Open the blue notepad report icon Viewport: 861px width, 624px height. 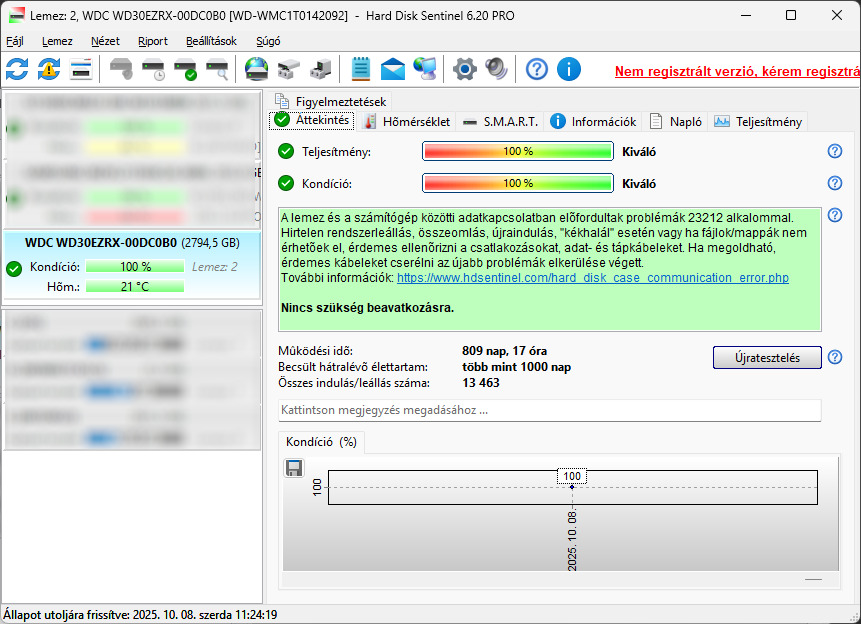pyautogui.click(x=361, y=70)
